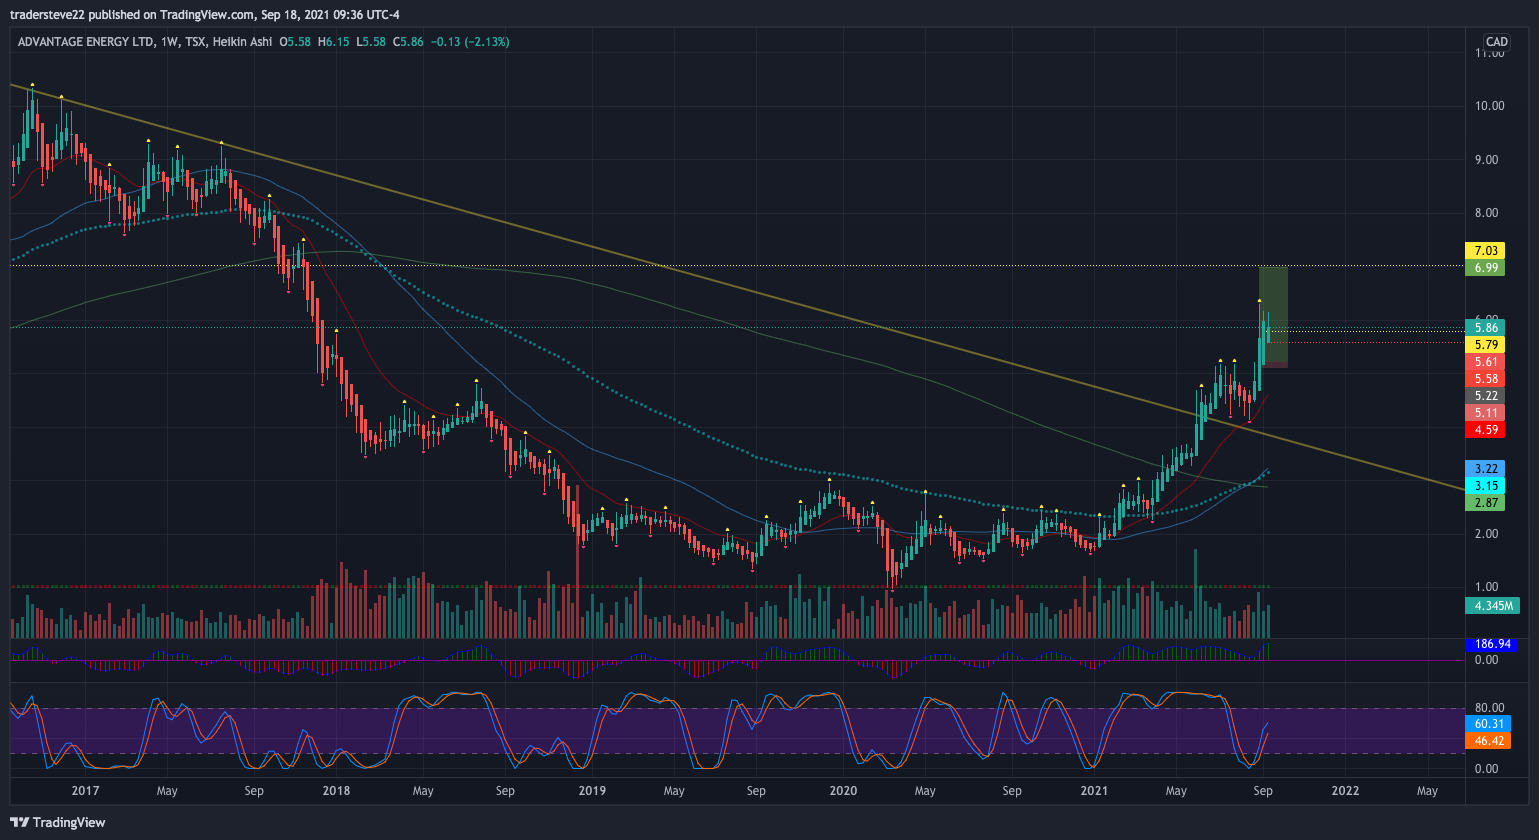Click the green 6.99 price label
1539x840 pixels.
tap(1485, 267)
